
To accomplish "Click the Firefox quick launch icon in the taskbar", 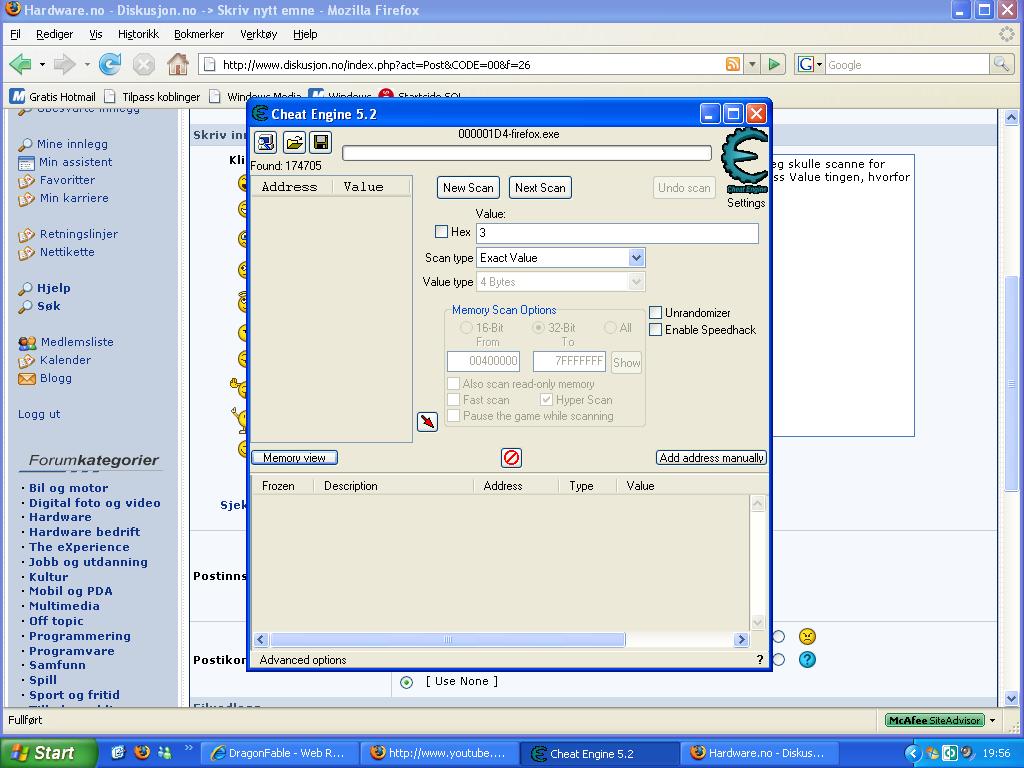I will pos(142,752).
